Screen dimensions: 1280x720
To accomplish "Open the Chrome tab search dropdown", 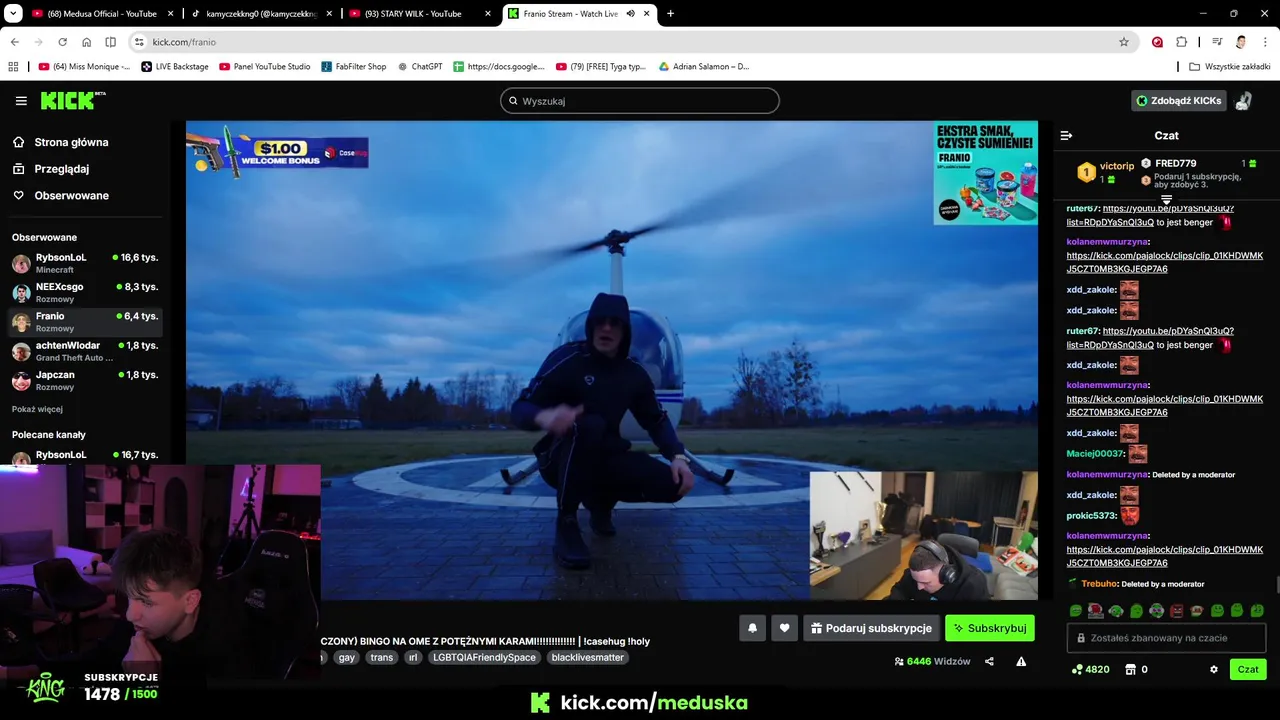I will [13, 14].
